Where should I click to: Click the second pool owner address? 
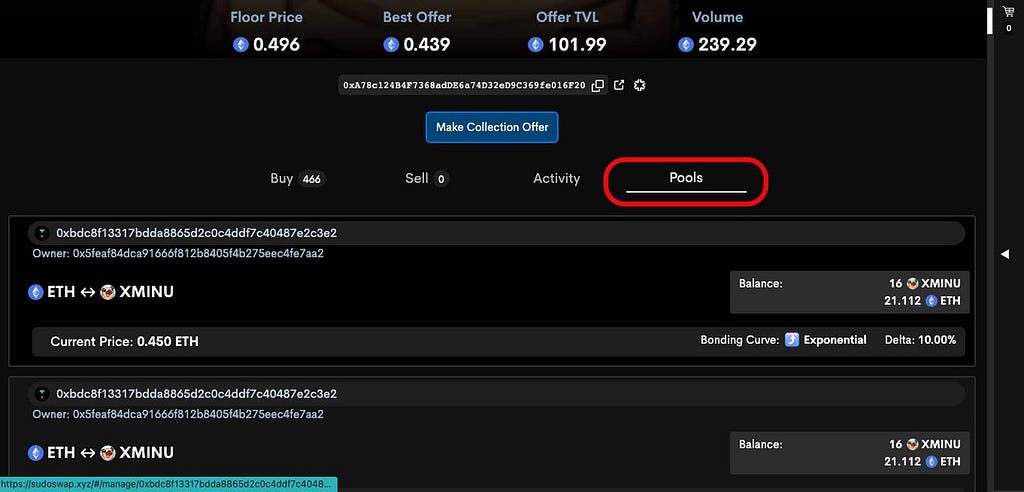click(199, 414)
